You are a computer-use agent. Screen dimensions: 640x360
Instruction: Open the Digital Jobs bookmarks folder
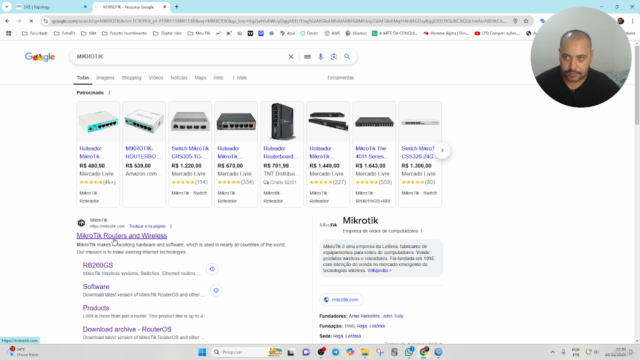[x=167, y=33]
